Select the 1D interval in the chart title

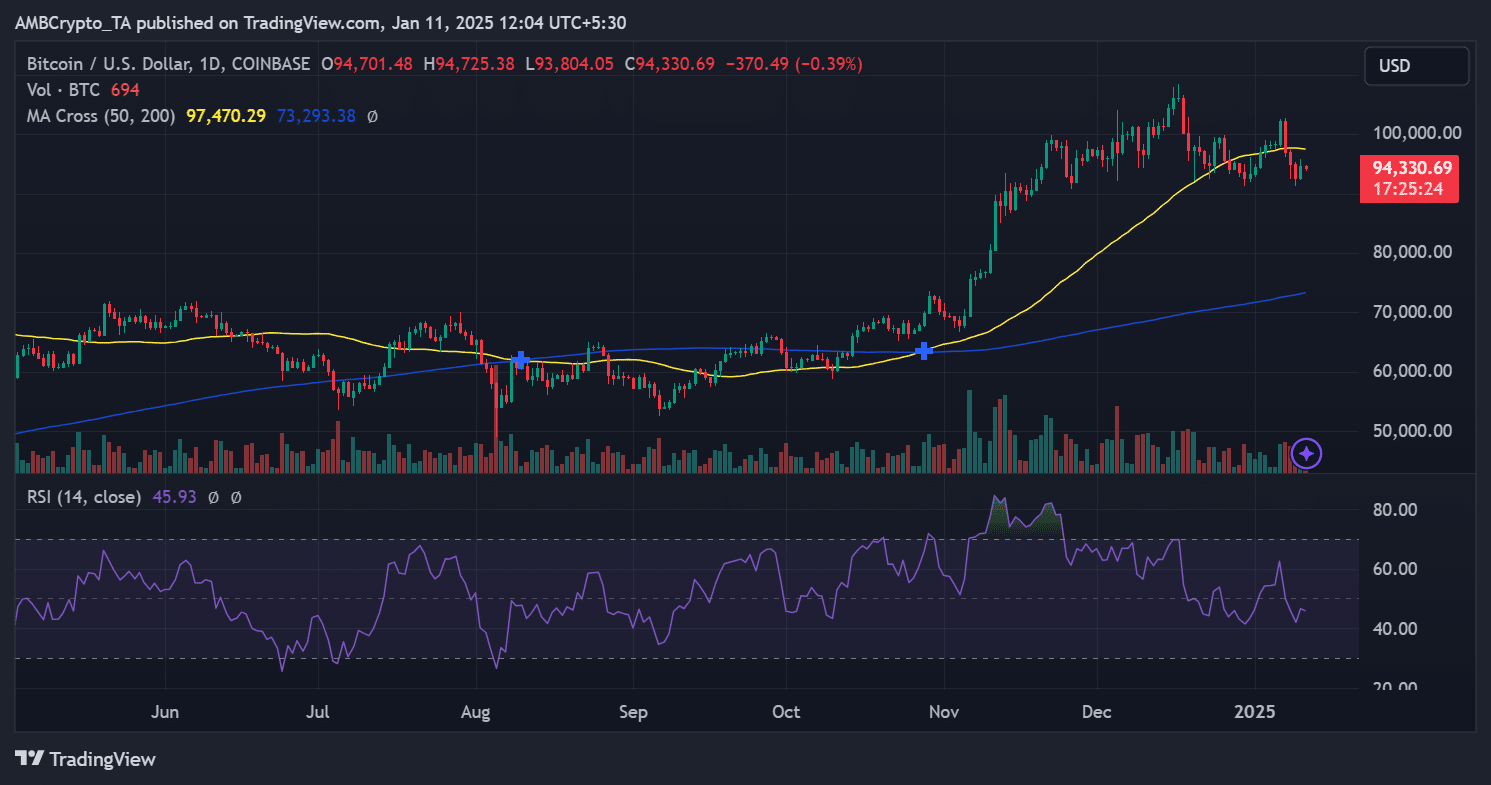(204, 63)
